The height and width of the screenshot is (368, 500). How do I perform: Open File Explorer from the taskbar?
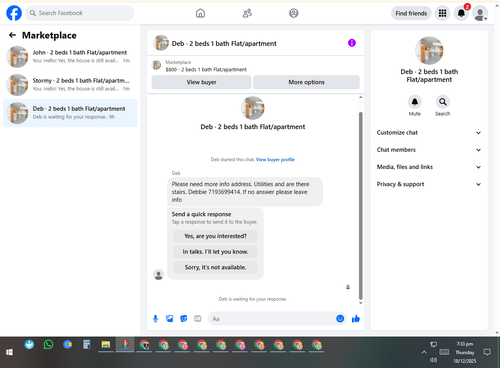pyautogui.click(x=106, y=345)
